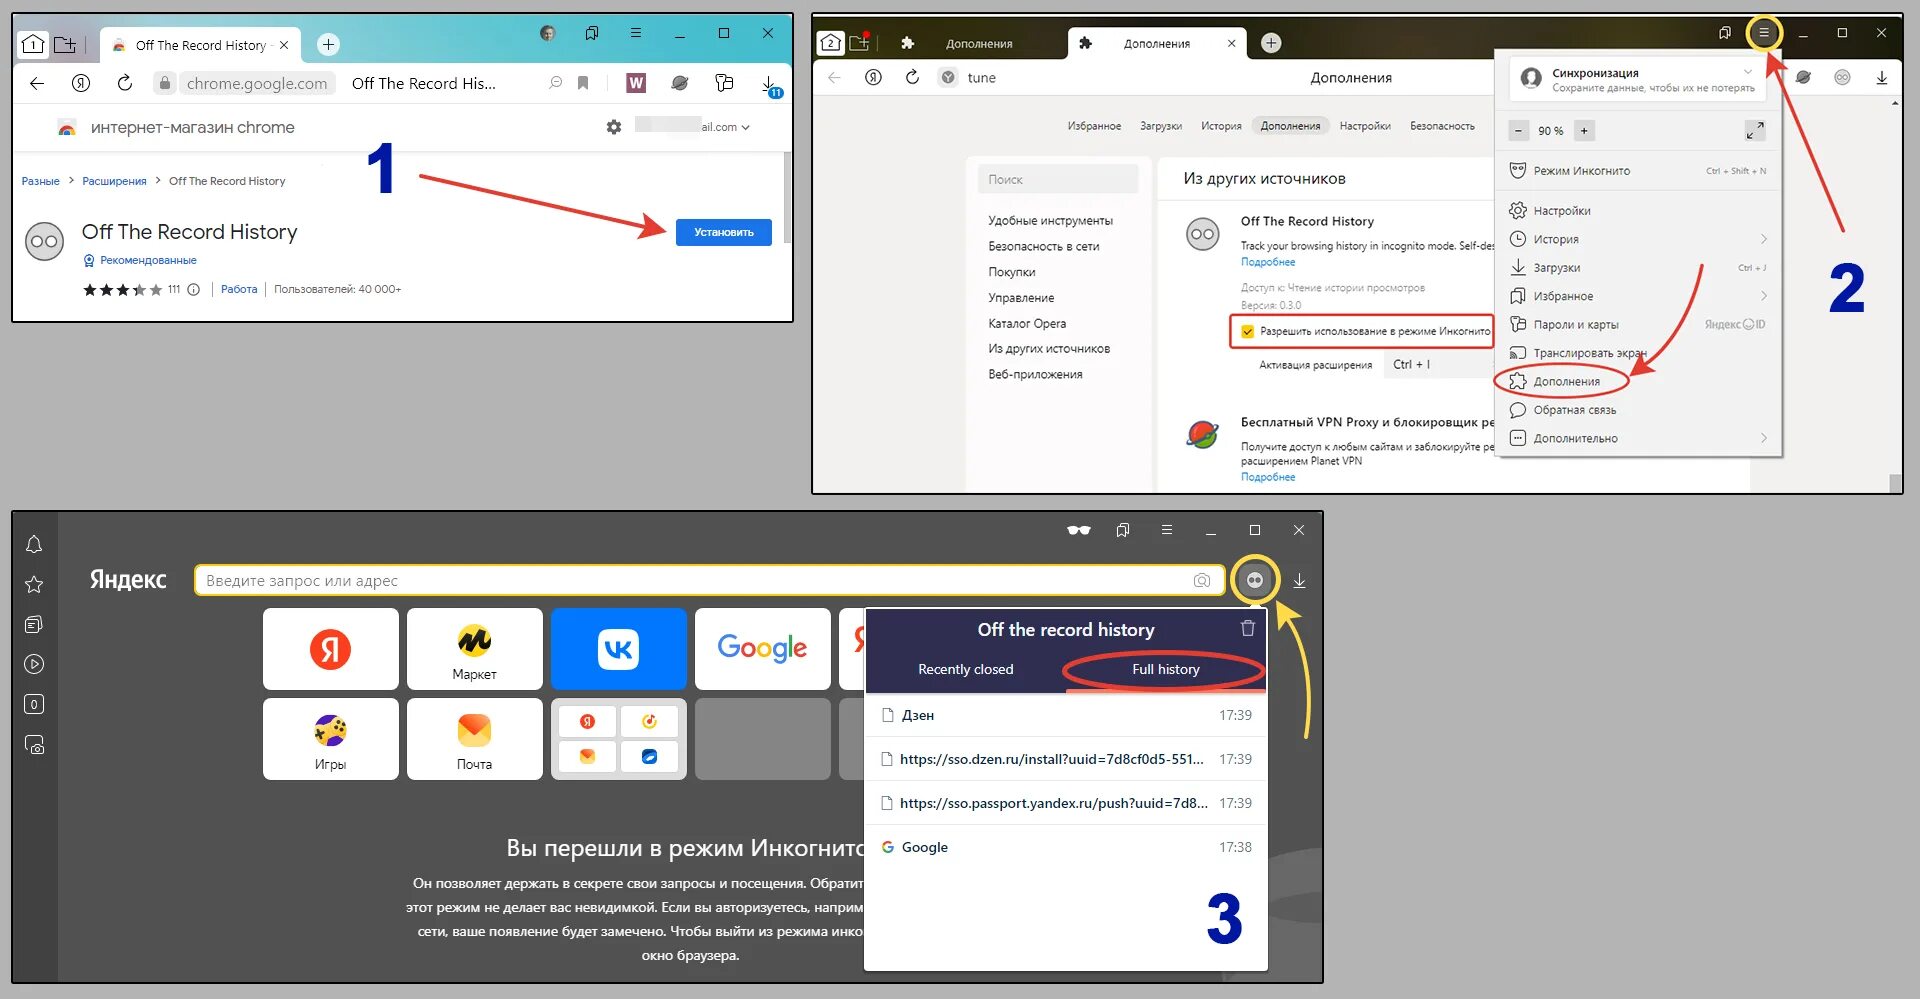Screen dimensions: 1920x999
Task: Open the Подробнее link under Planet VPN
Action: pyautogui.click(x=1268, y=477)
